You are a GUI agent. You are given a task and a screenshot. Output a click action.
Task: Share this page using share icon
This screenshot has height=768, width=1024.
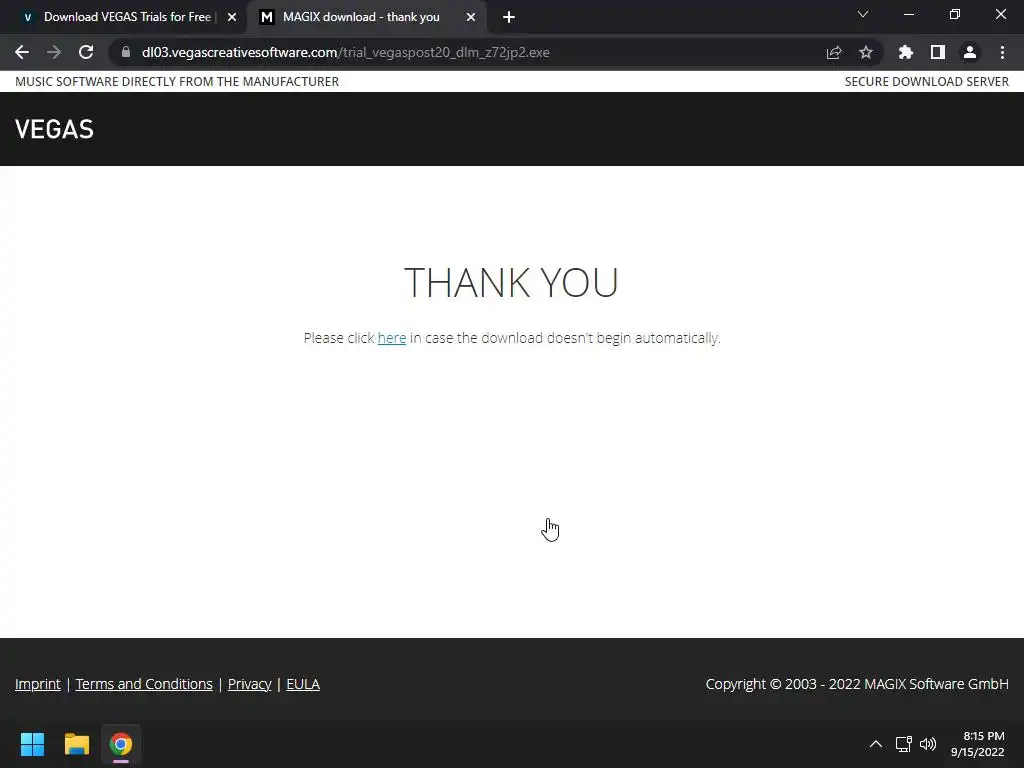[x=834, y=52]
